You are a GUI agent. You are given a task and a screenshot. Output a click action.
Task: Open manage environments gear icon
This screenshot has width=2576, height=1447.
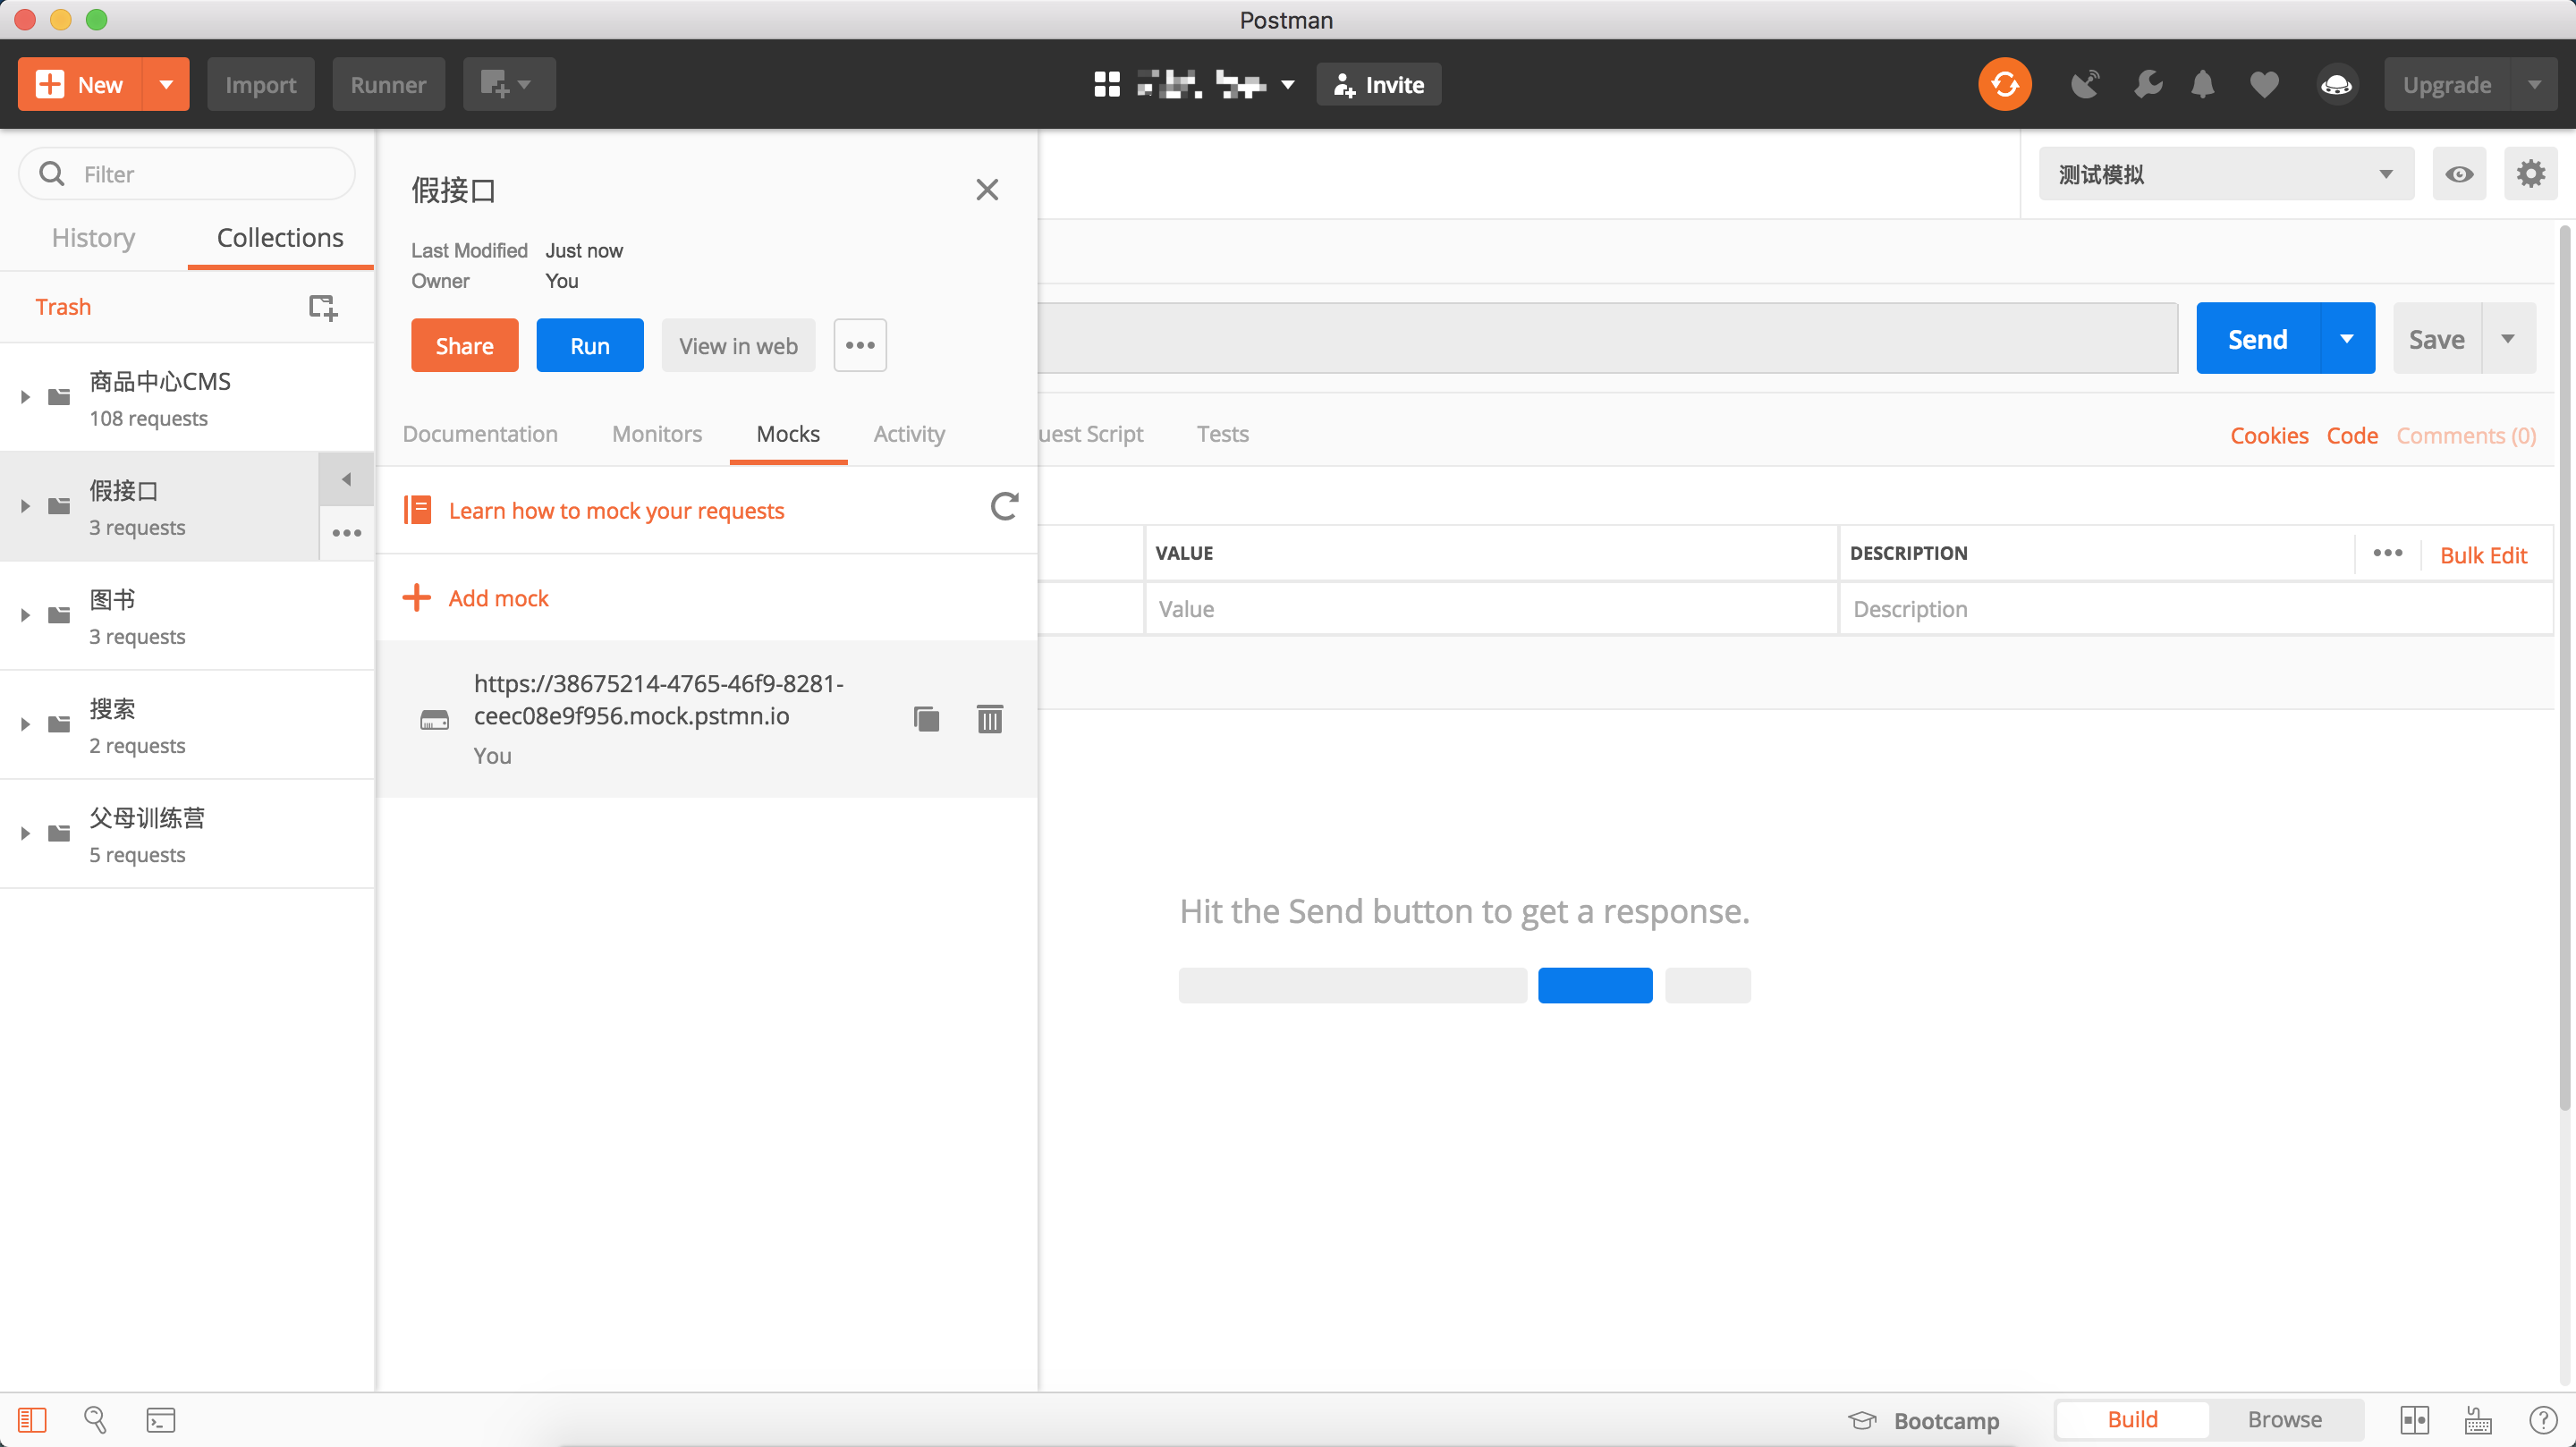click(x=2530, y=174)
